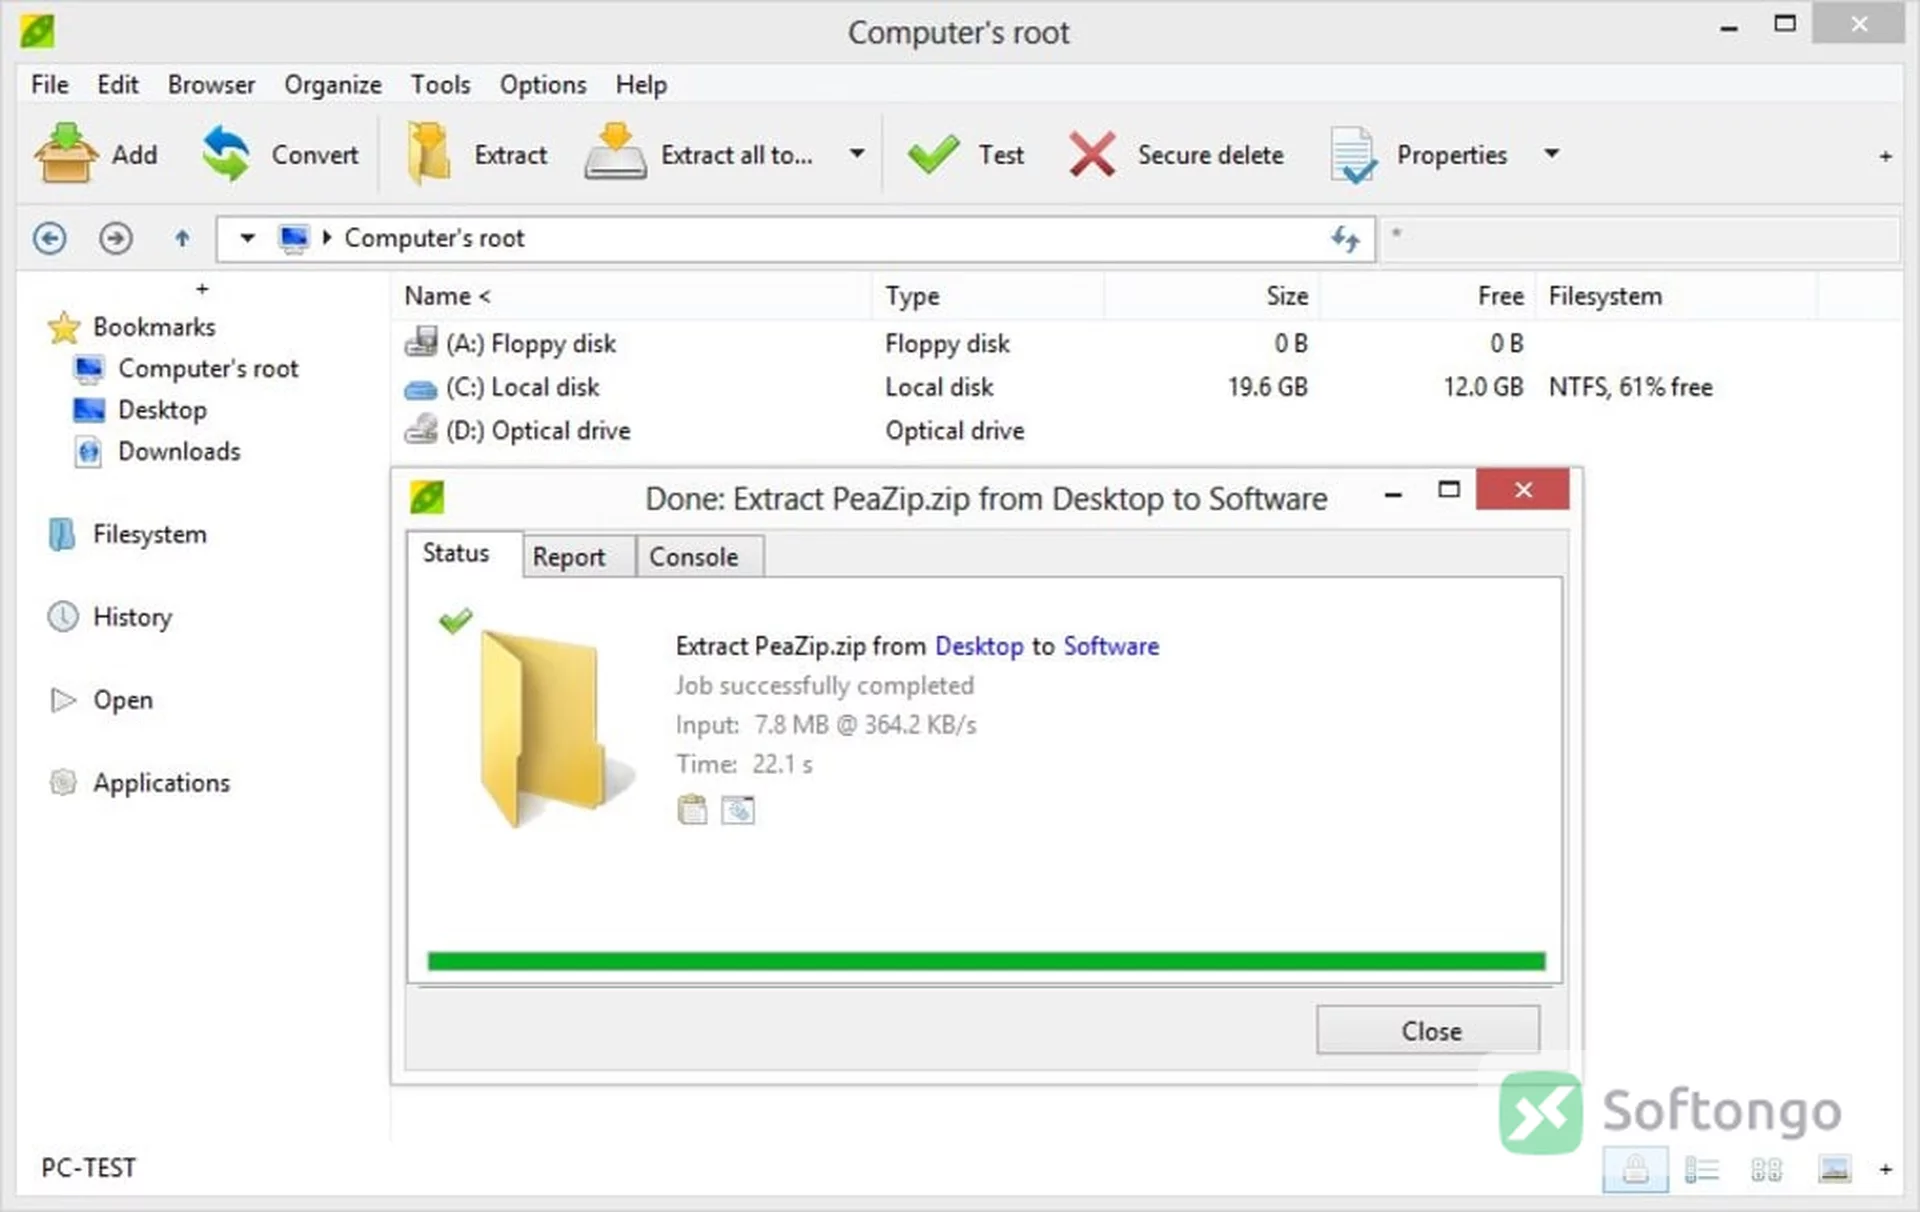Open the dropdown arrow beside Properties
The width and height of the screenshot is (1920, 1212).
point(1551,154)
